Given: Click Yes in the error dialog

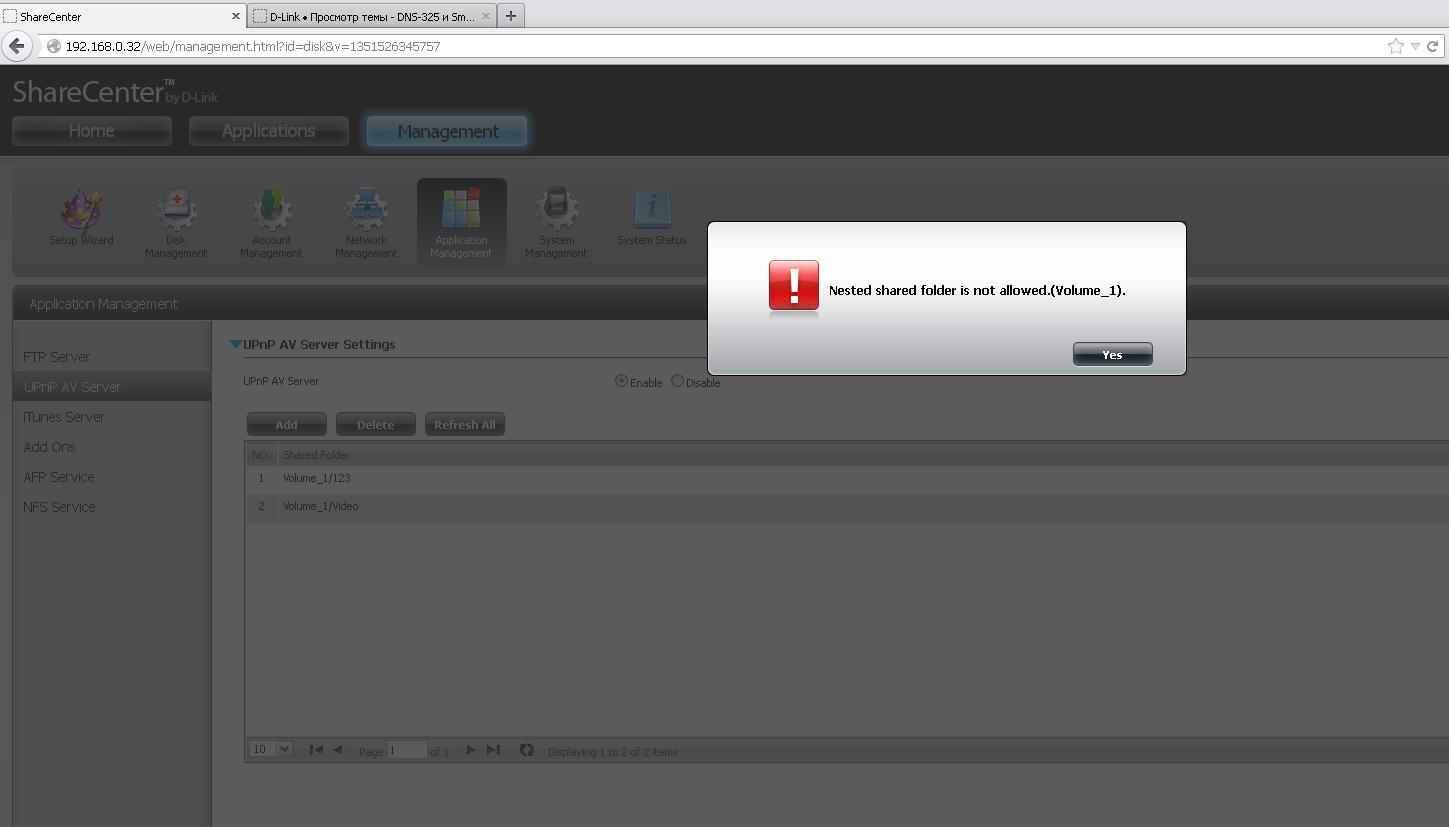Looking at the screenshot, I should [x=1112, y=354].
